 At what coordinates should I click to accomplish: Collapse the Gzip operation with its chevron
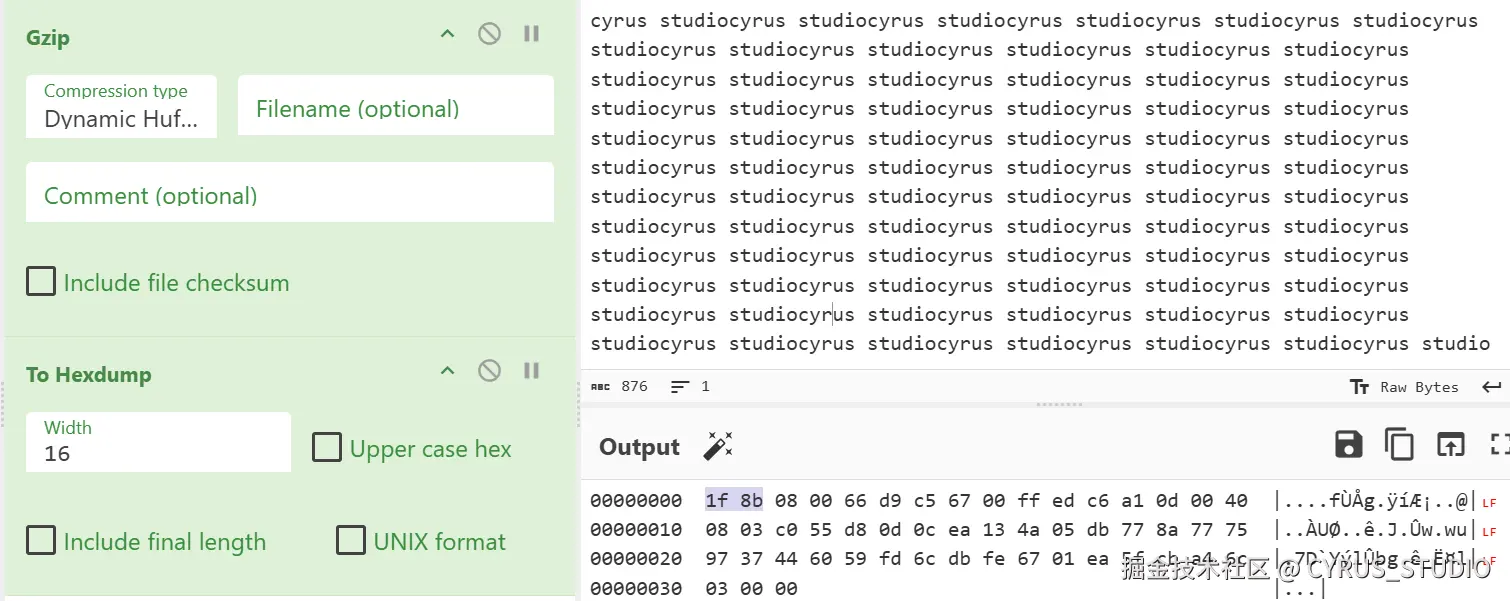pyautogui.click(x=447, y=34)
